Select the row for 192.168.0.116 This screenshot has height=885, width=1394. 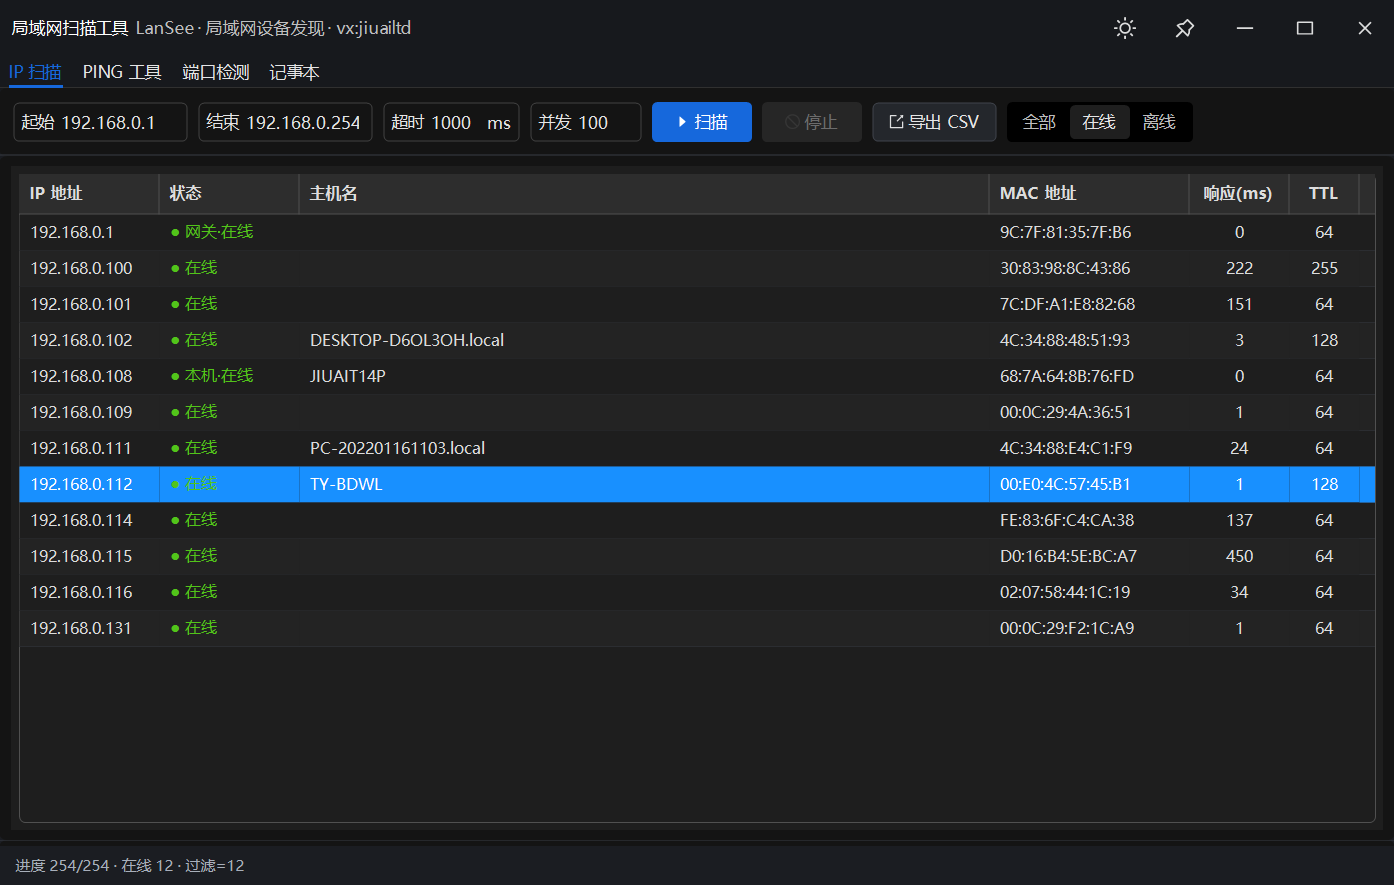coord(697,592)
